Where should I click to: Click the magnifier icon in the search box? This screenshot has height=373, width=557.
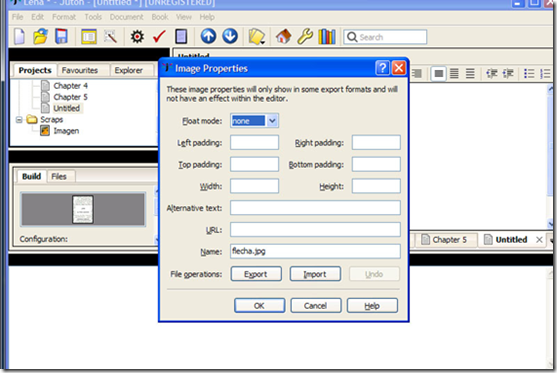click(x=352, y=37)
